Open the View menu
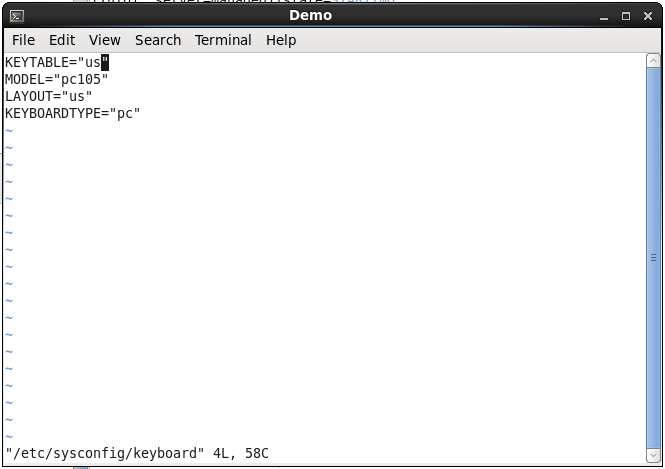The width and height of the screenshot is (665, 469). 104,40
